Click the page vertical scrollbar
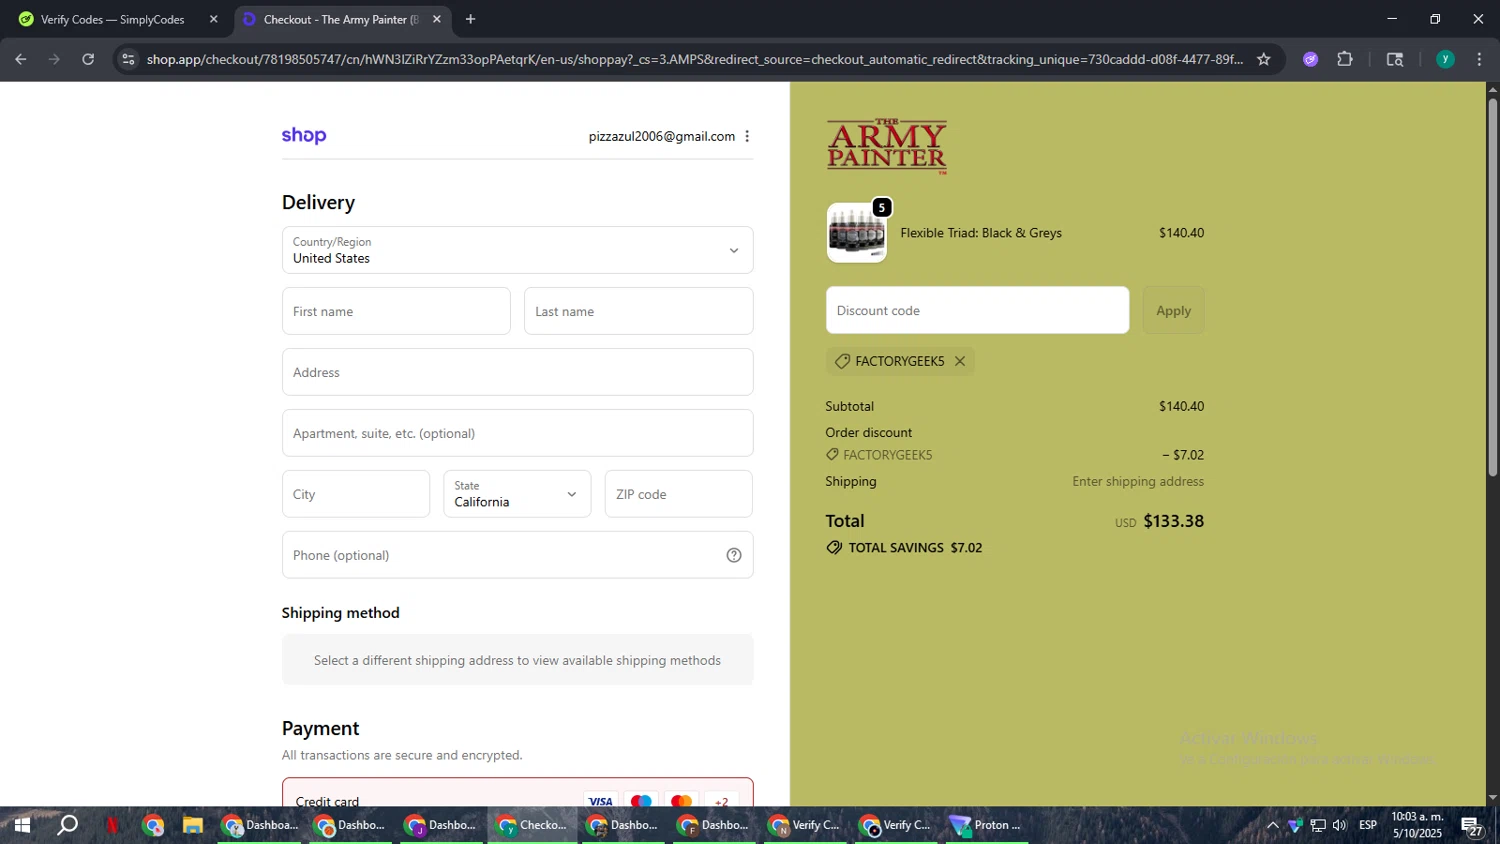This screenshot has width=1500, height=844. (1492, 286)
